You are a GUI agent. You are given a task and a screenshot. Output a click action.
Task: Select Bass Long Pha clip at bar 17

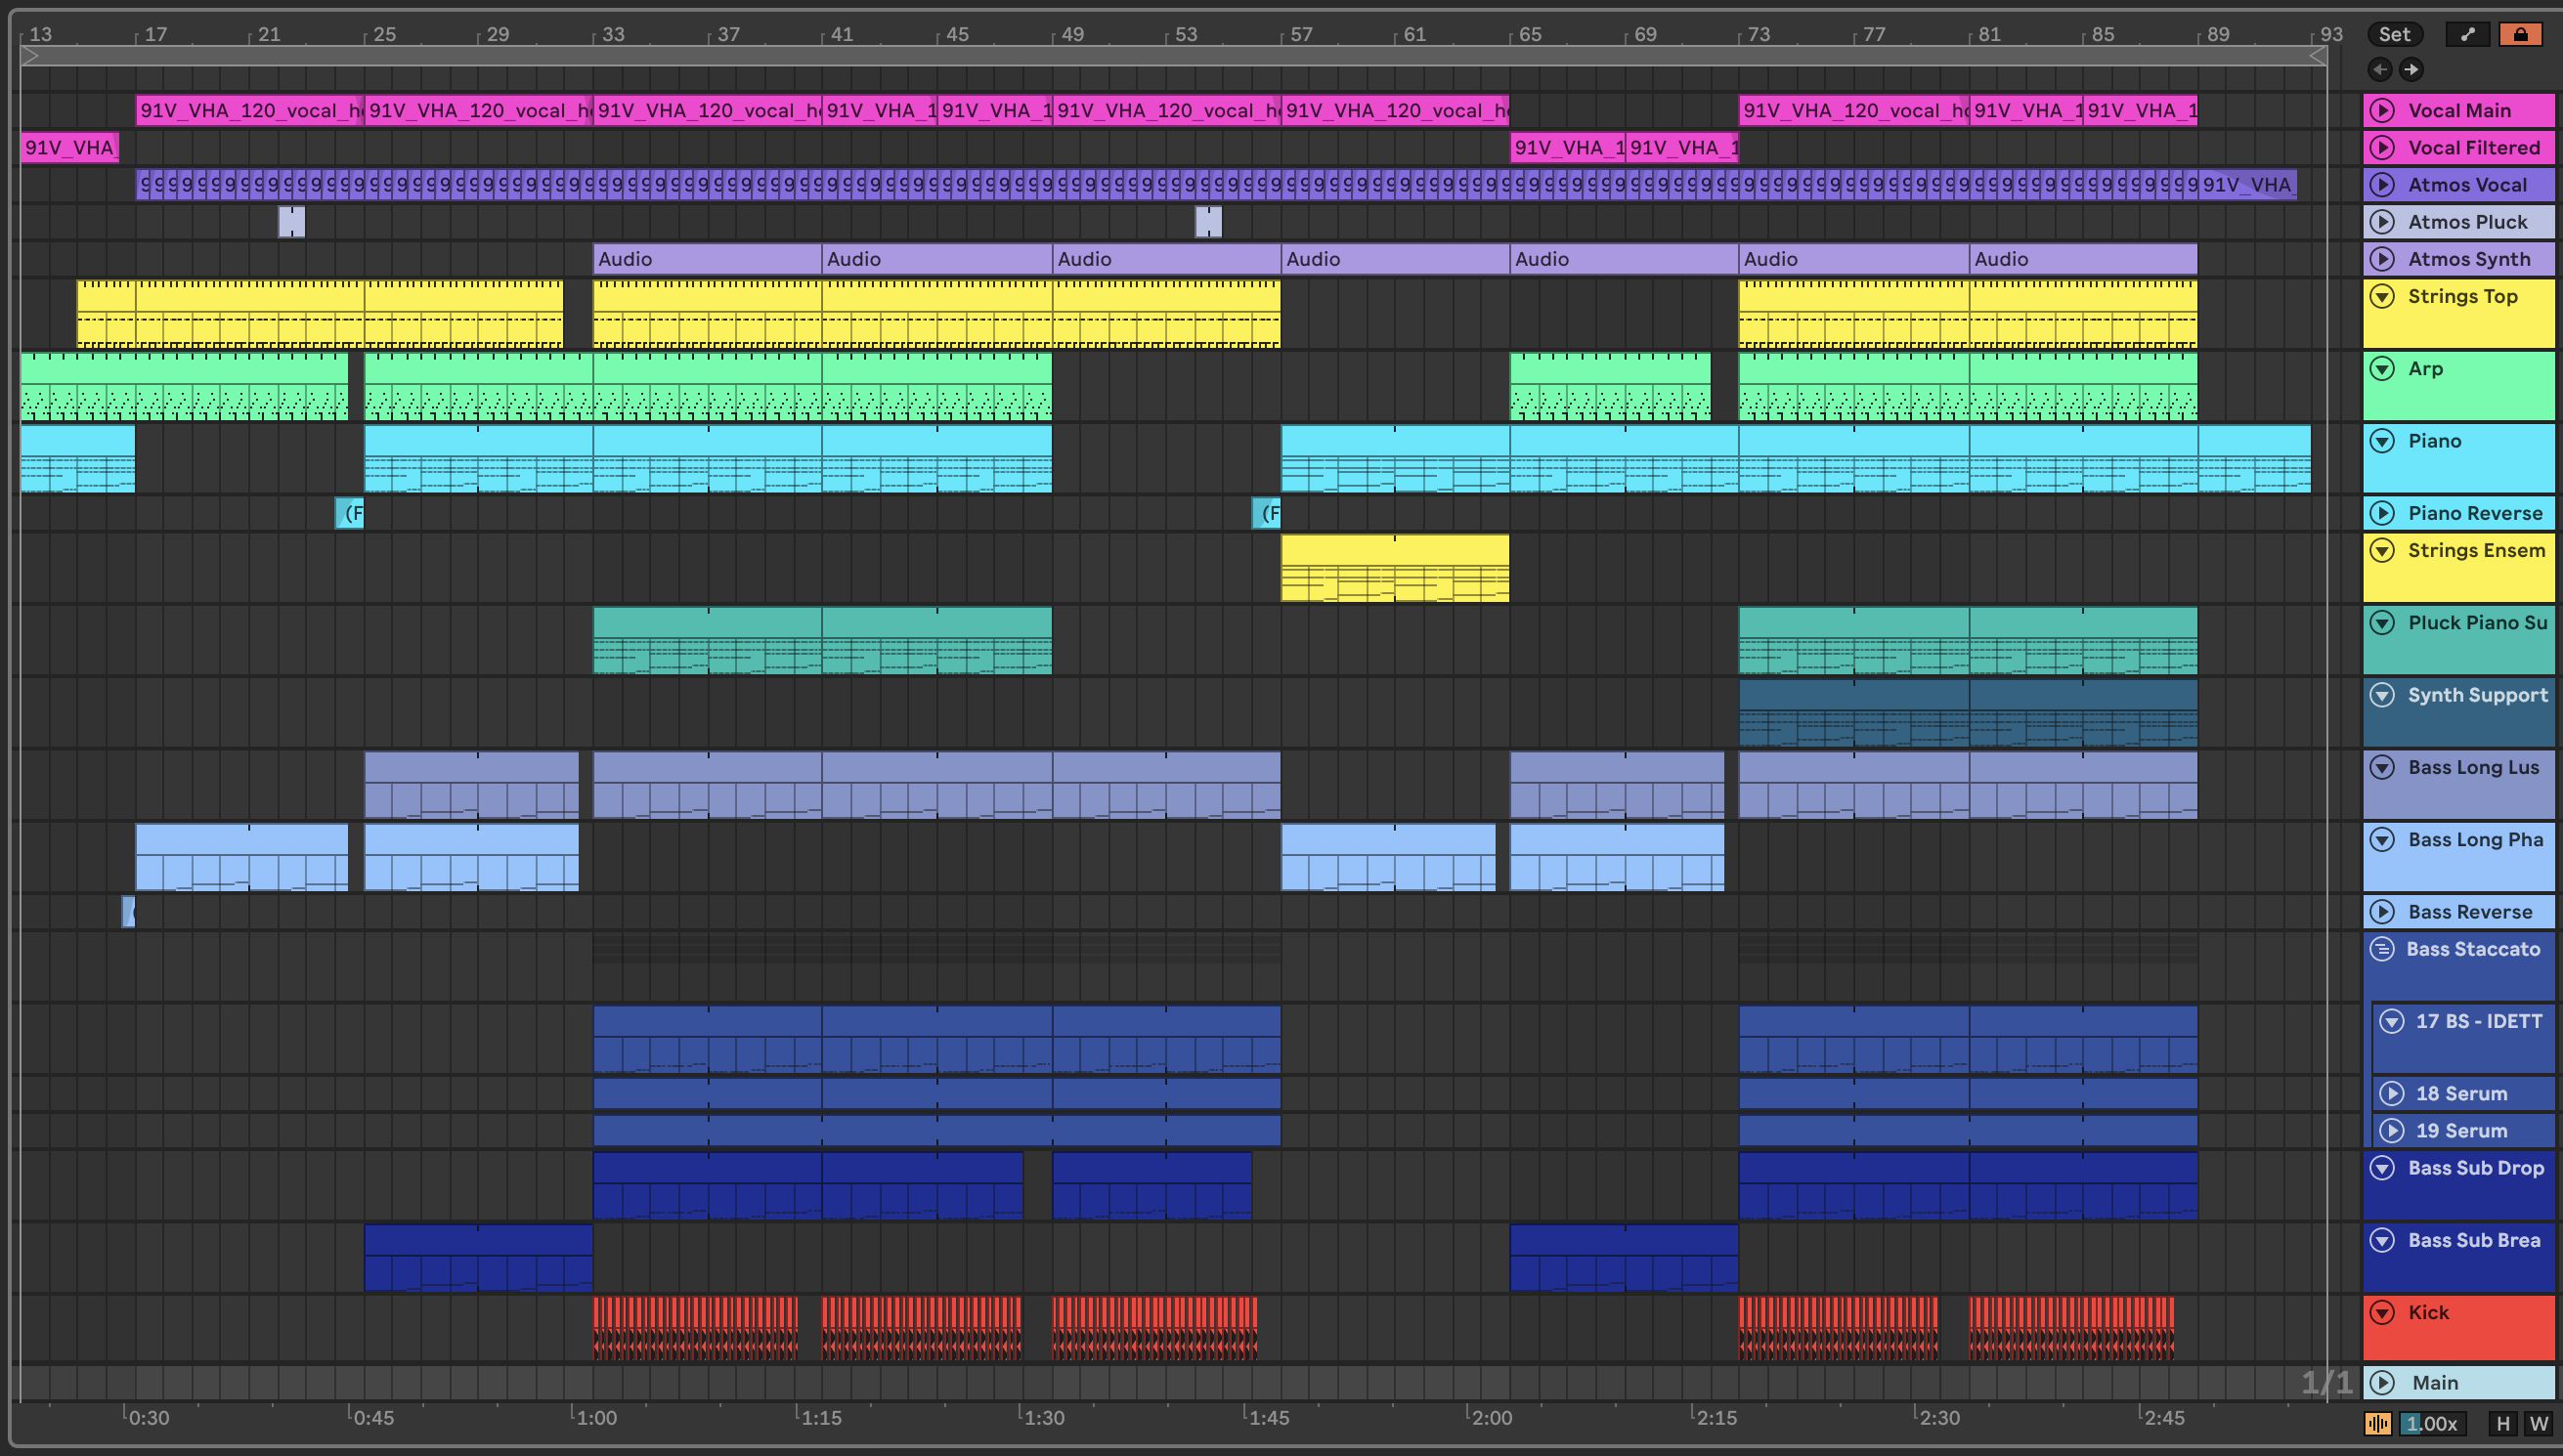click(x=242, y=857)
